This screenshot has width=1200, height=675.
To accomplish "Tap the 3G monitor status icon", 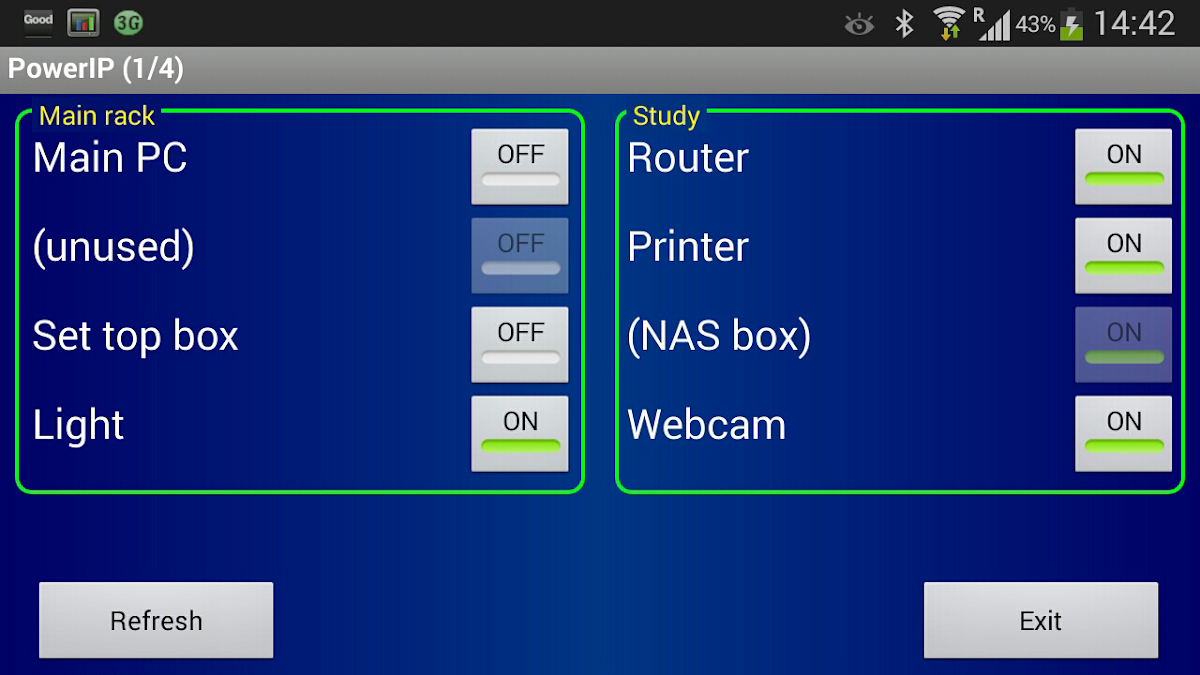I will (x=128, y=22).
